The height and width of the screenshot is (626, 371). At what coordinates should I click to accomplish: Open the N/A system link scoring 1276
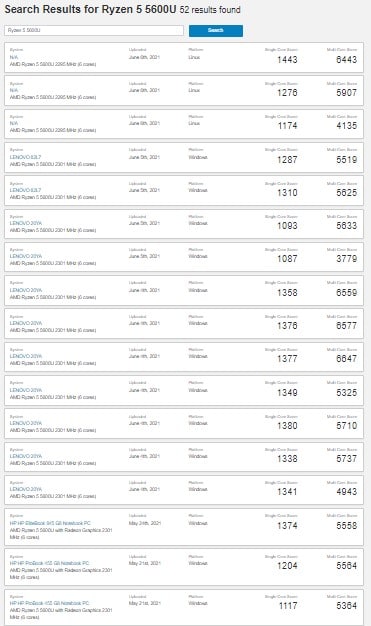pyautogui.click(x=14, y=90)
